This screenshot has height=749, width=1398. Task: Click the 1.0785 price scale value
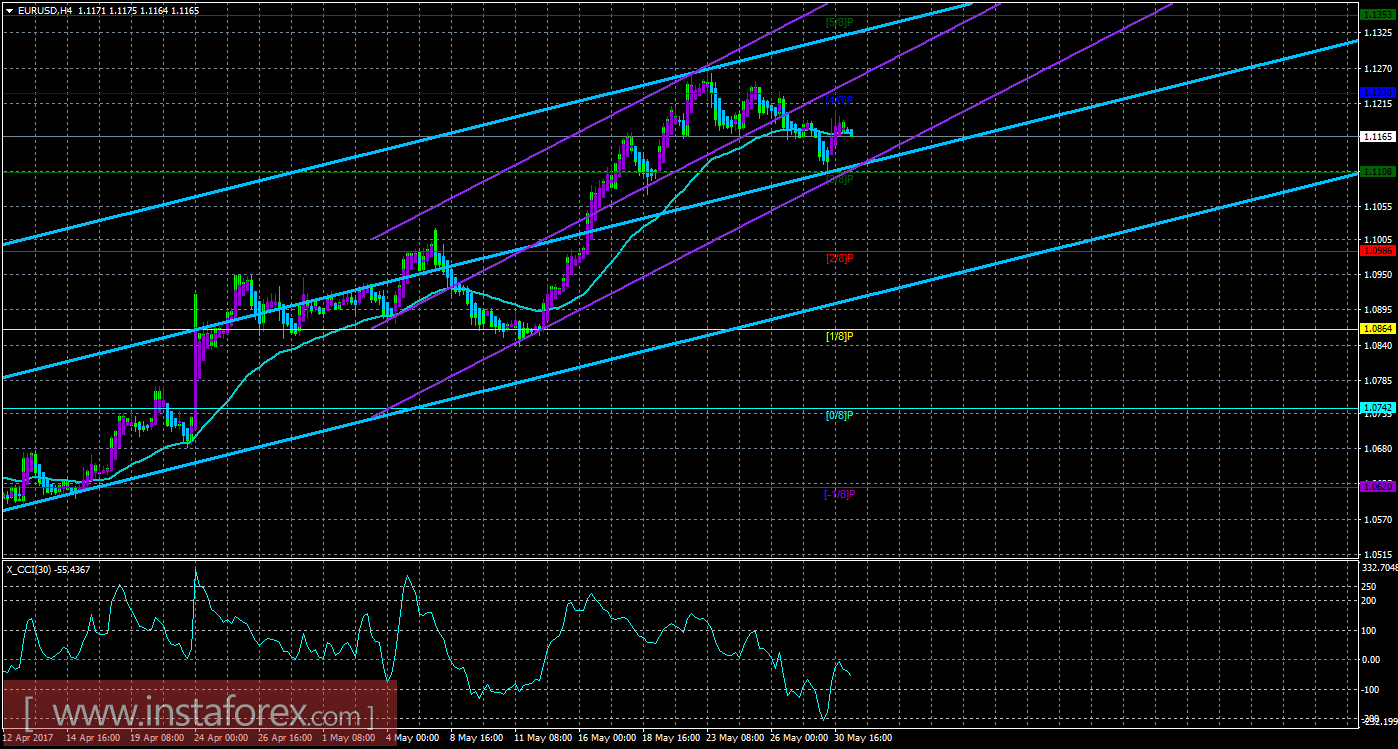(x=1377, y=380)
